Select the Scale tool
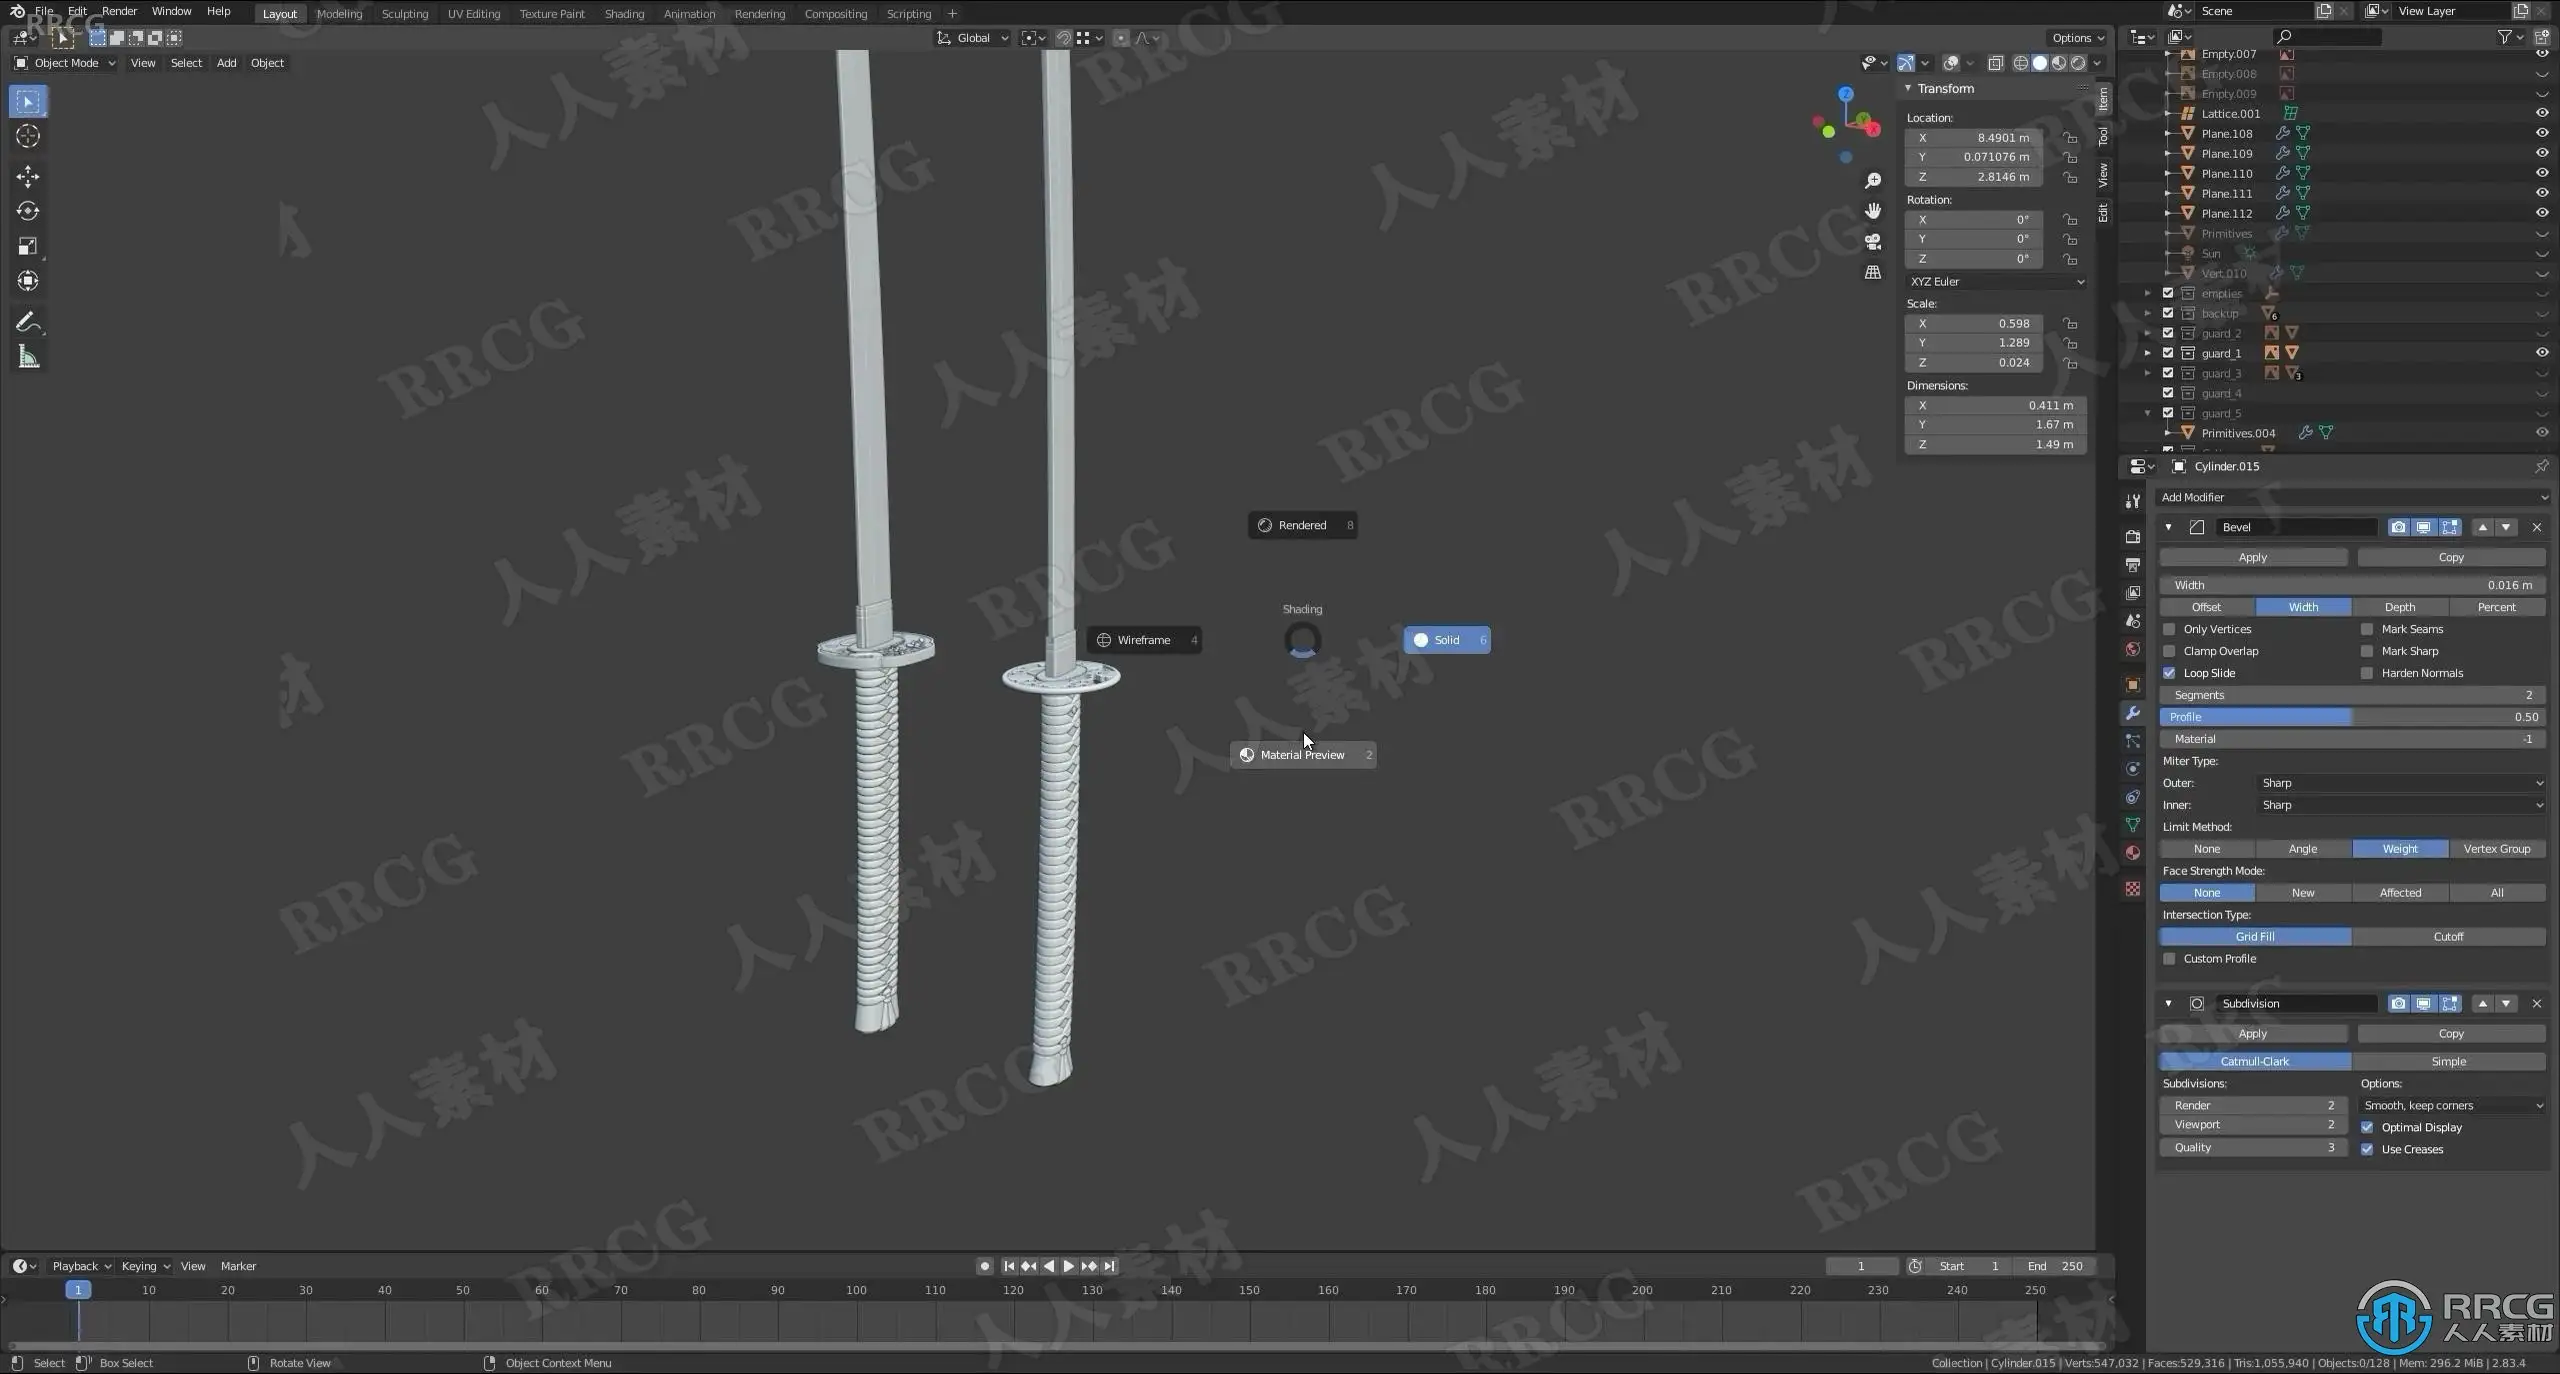This screenshot has height=1374, width=2560. (x=28, y=246)
